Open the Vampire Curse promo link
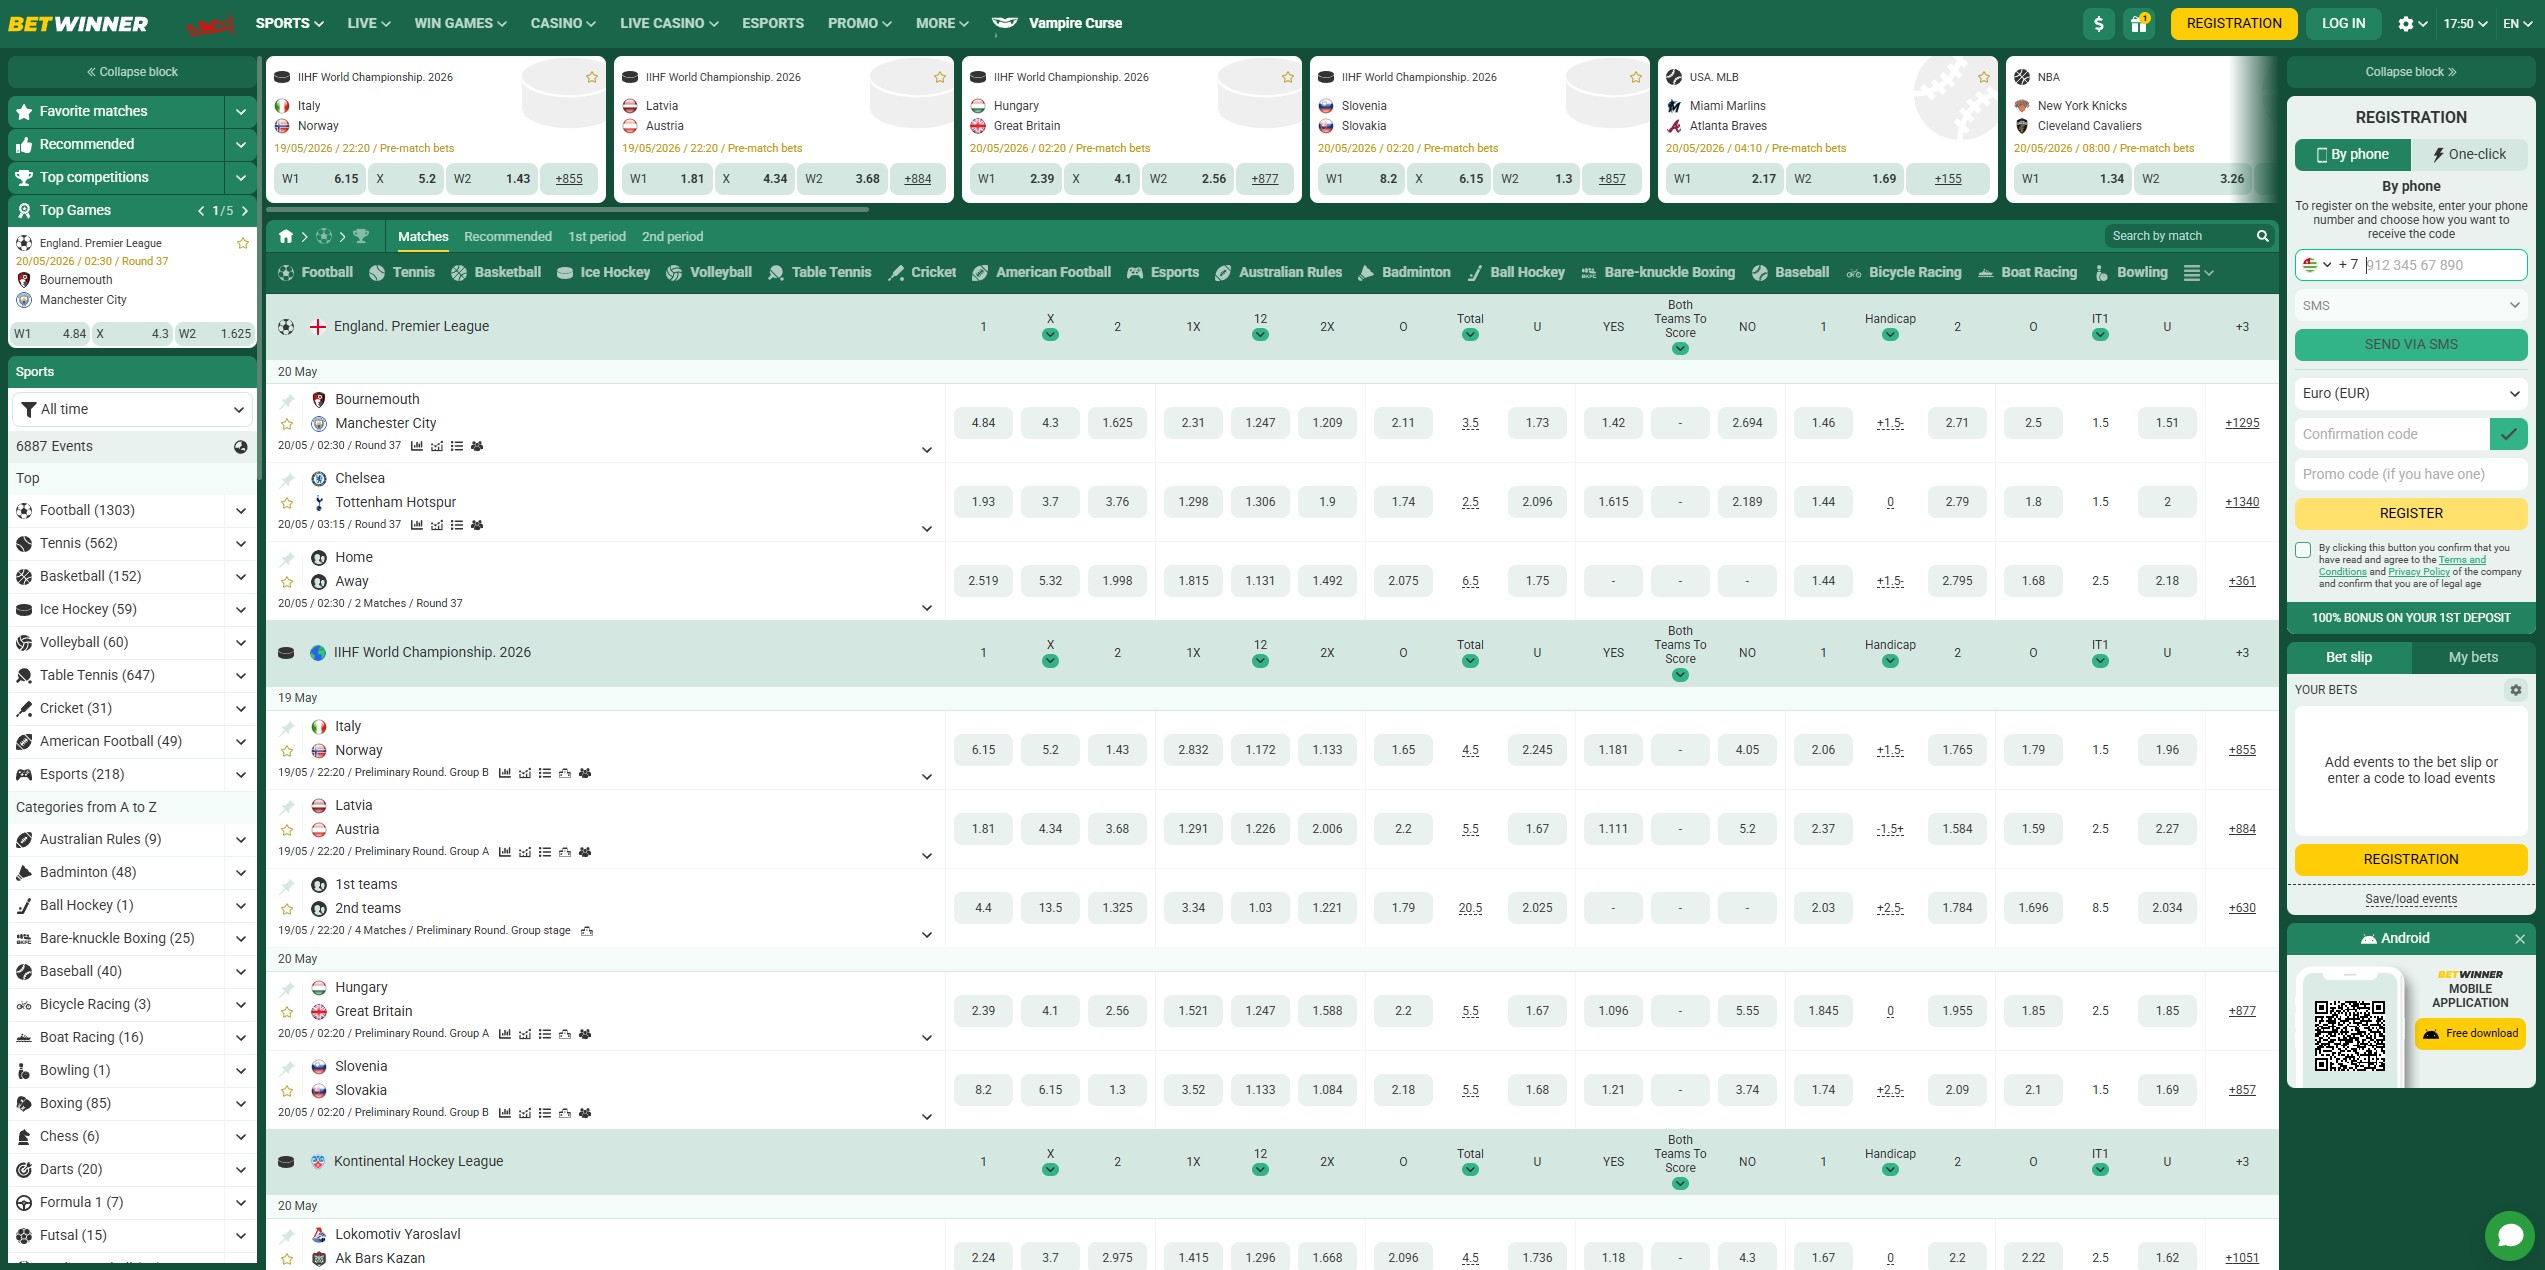 1057,24
